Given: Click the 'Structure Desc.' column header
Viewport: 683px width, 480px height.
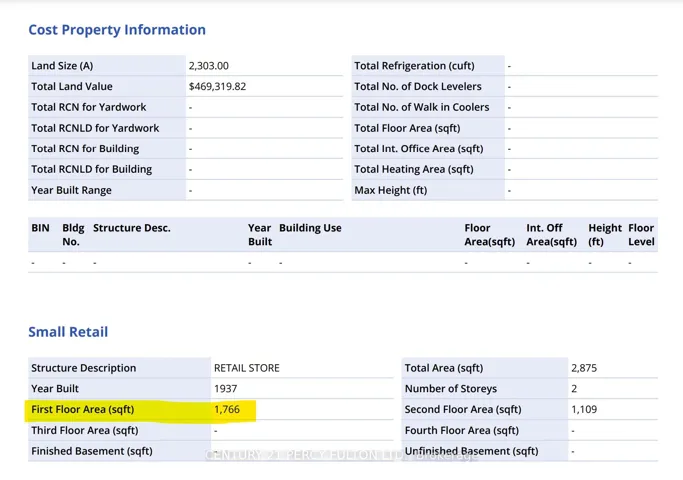Looking at the screenshot, I should pyautogui.click(x=132, y=228).
